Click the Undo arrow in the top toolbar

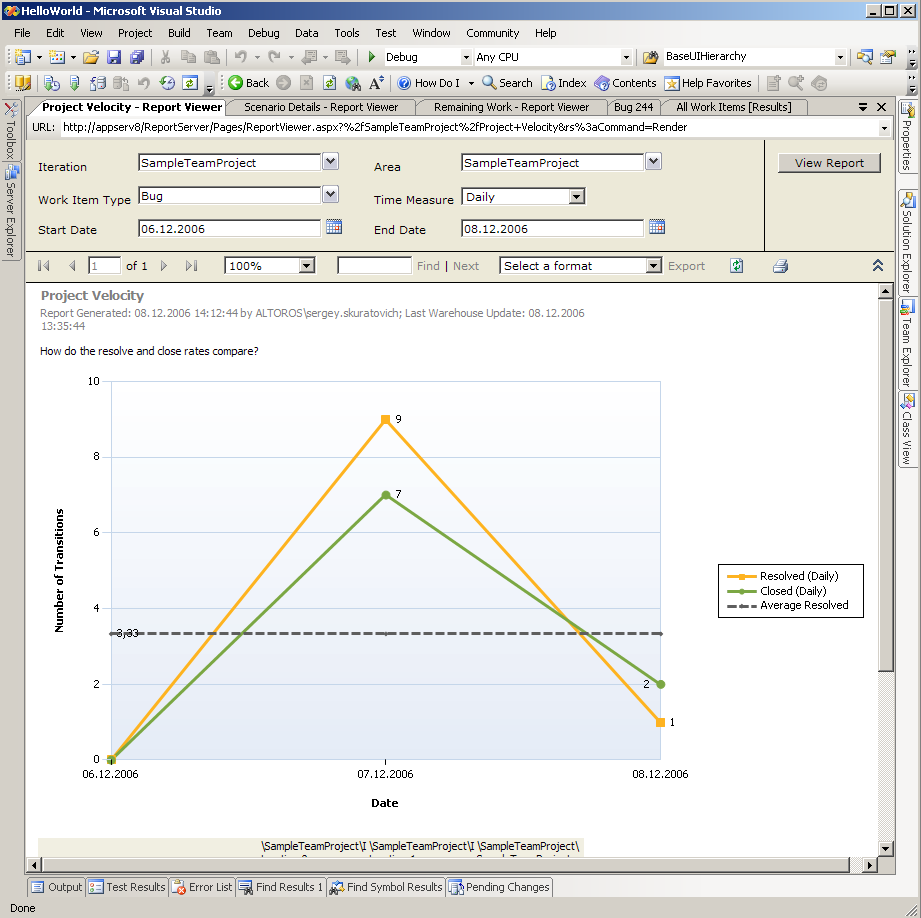coord(240,57)
